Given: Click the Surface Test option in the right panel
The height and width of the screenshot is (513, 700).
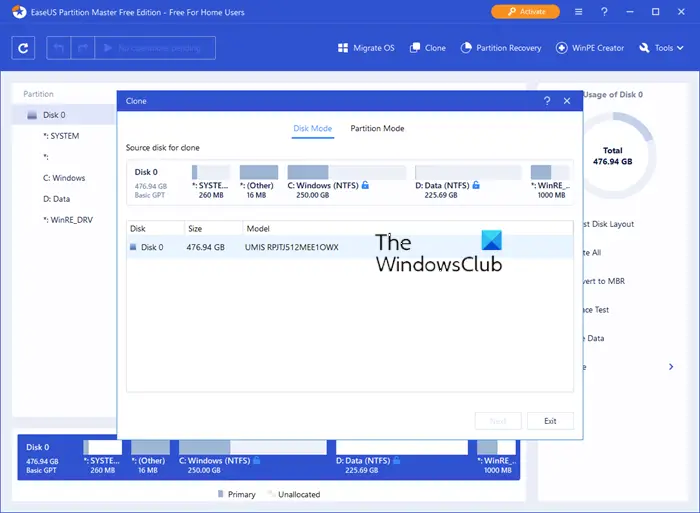Looking at the screenshot, I should pyautogui.click(x=596, y=309).
